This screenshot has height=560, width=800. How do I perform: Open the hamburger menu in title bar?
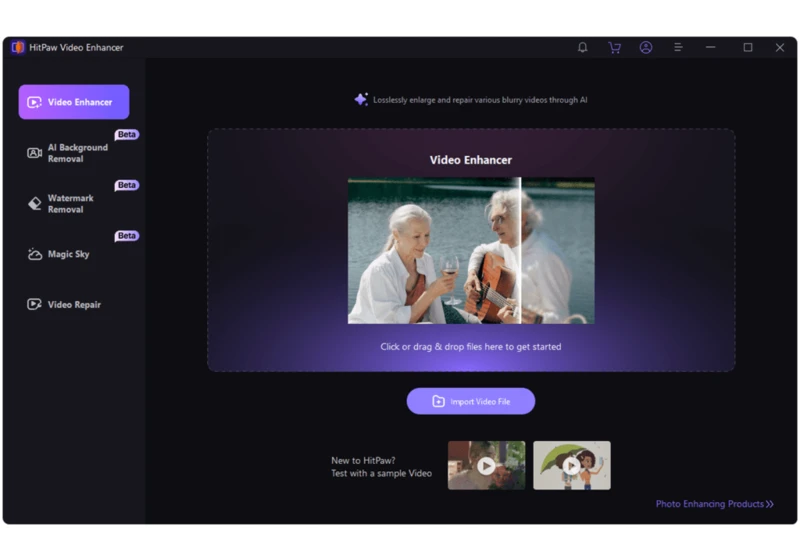(678, 47)
